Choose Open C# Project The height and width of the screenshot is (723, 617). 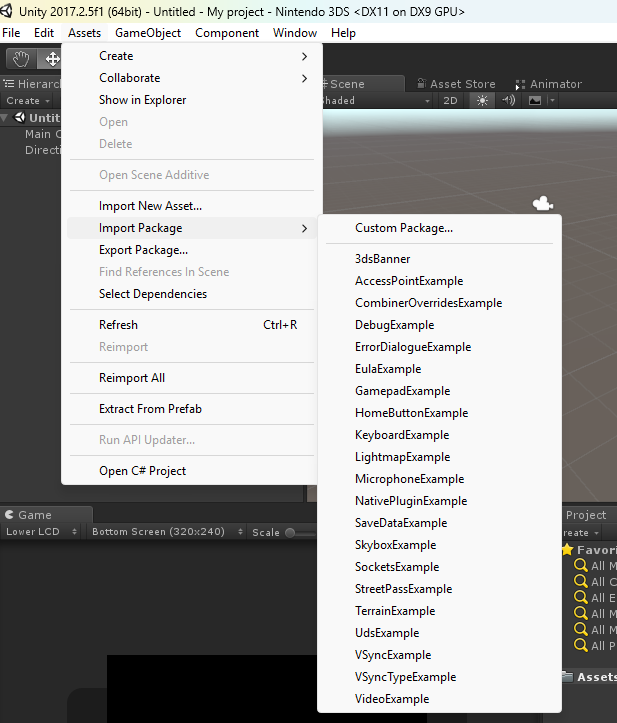tap(192, 471)
